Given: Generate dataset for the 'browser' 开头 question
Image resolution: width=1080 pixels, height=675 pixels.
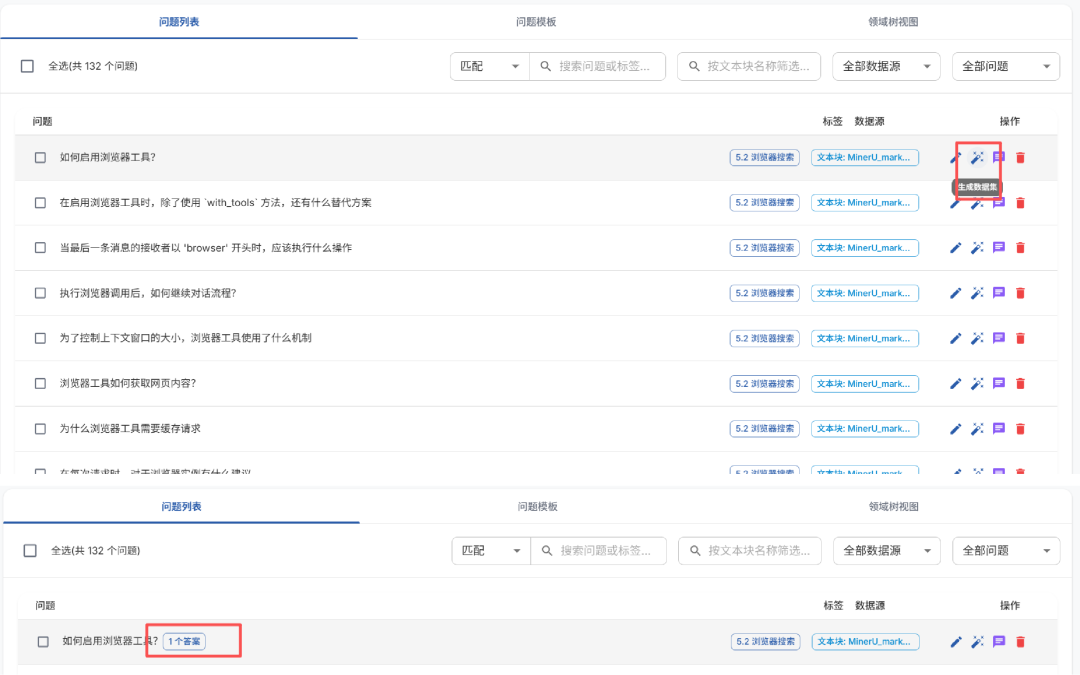Looking at the screenshot, I should [x=977, y=248].
